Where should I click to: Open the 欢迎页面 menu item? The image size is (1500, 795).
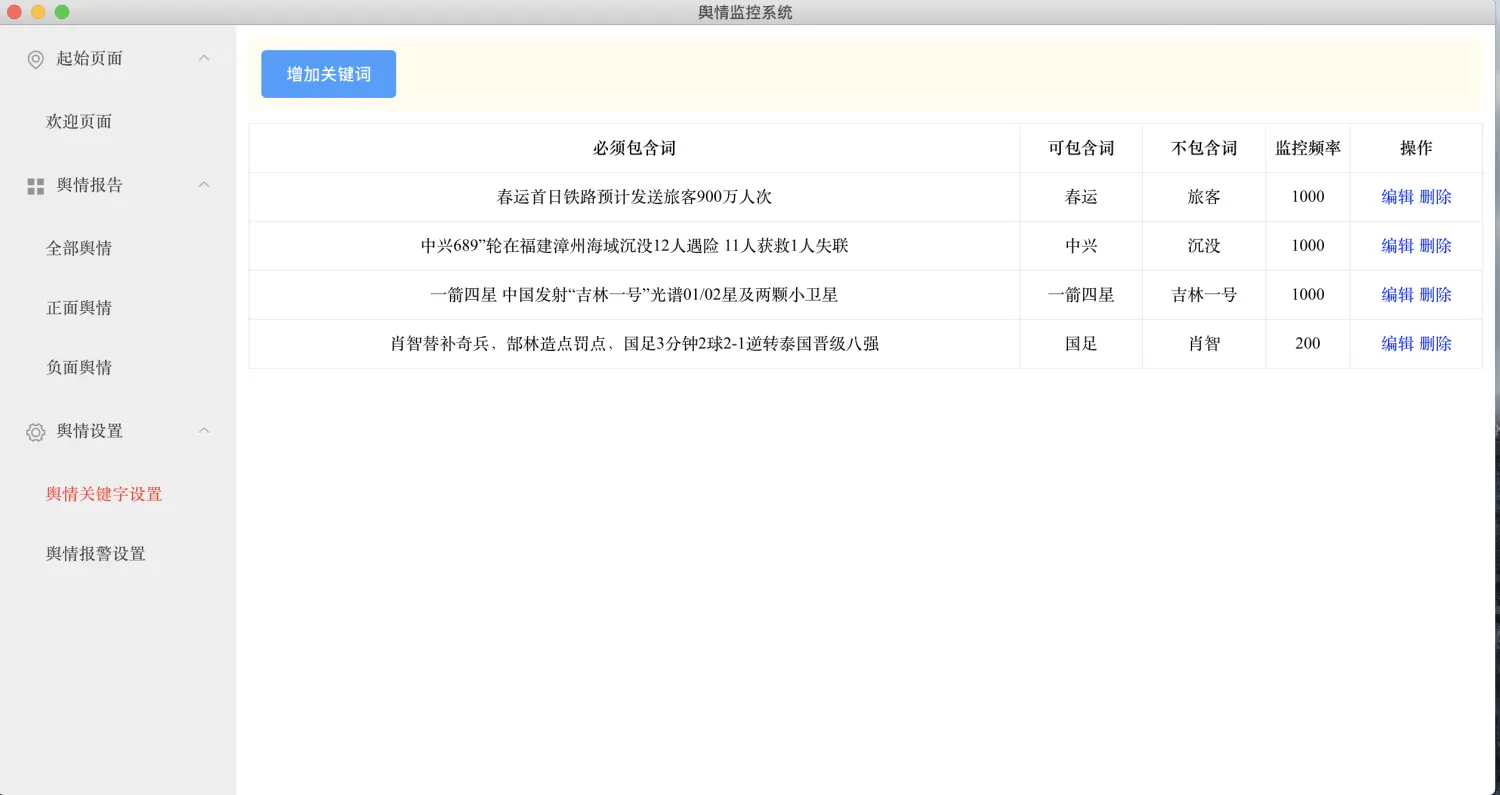click(79, 122)
